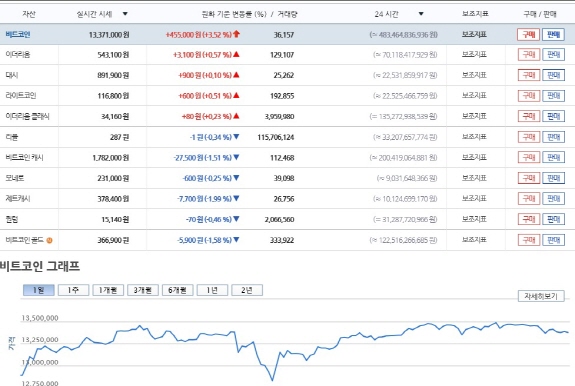Screen dimensions: 575x386
Task: Click 판매 button in the 리플 row
Action: pyautogui.click(x=553, y=137)
